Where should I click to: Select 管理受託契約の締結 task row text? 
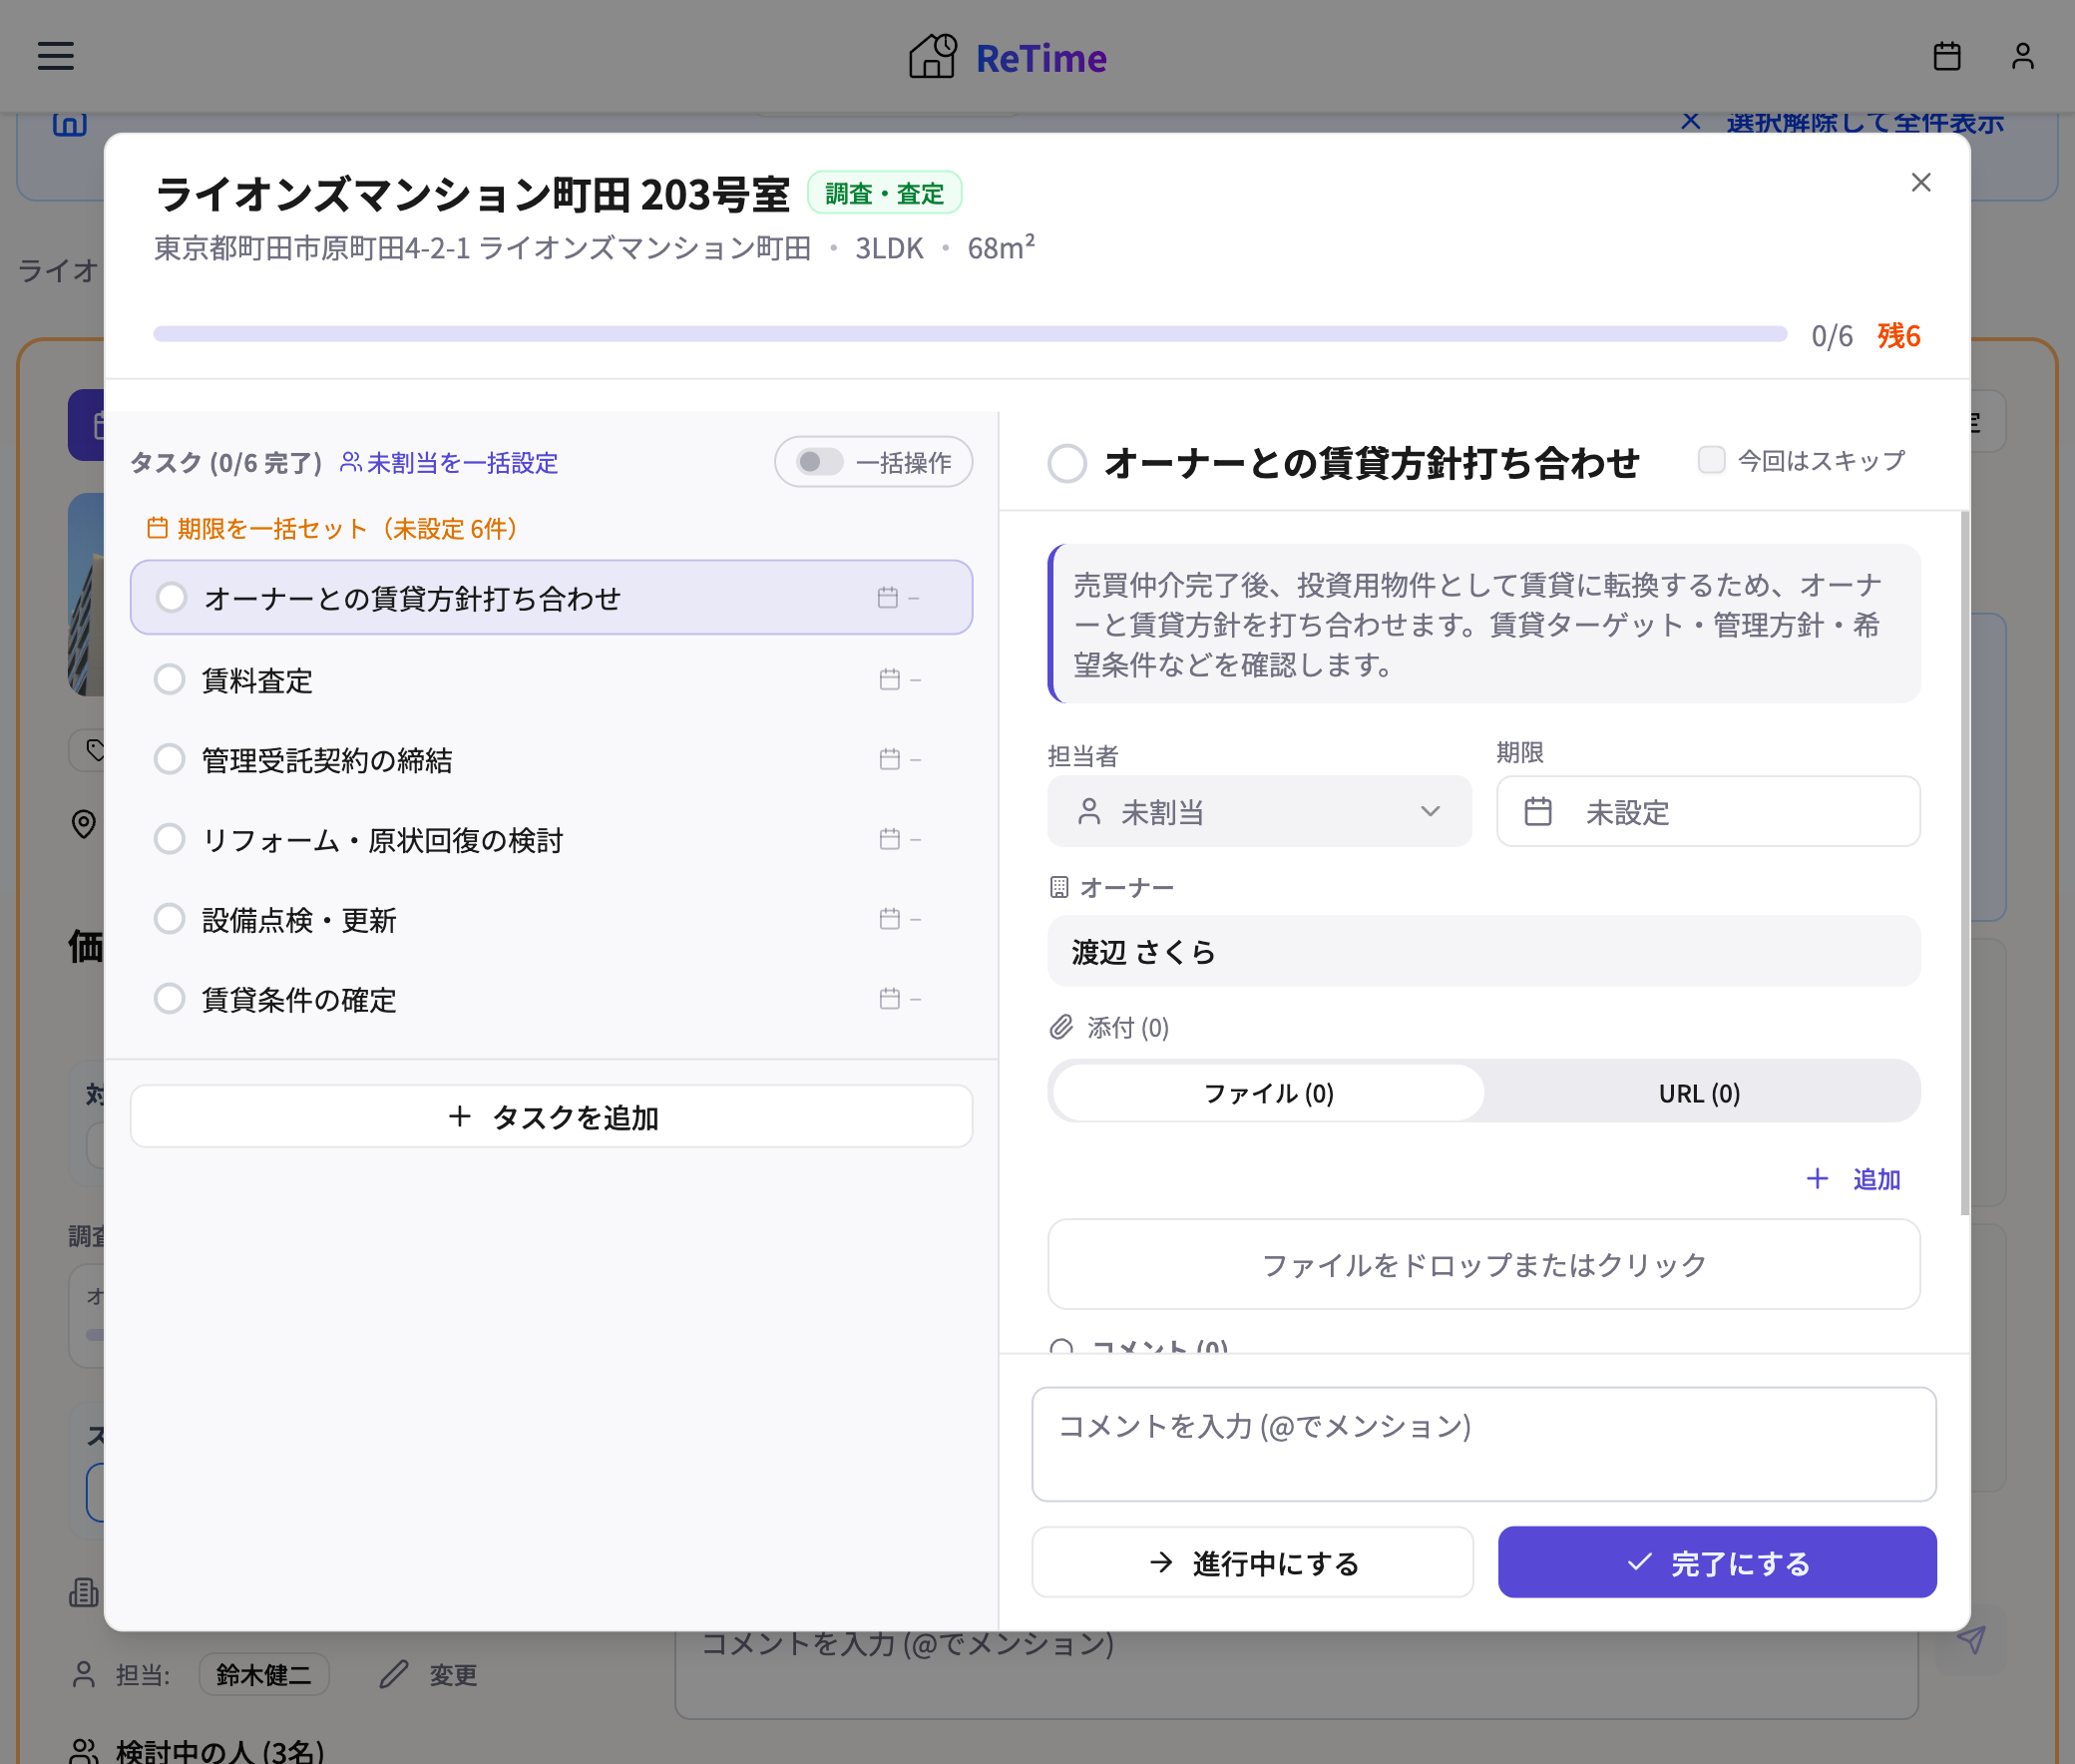[327, 761]
